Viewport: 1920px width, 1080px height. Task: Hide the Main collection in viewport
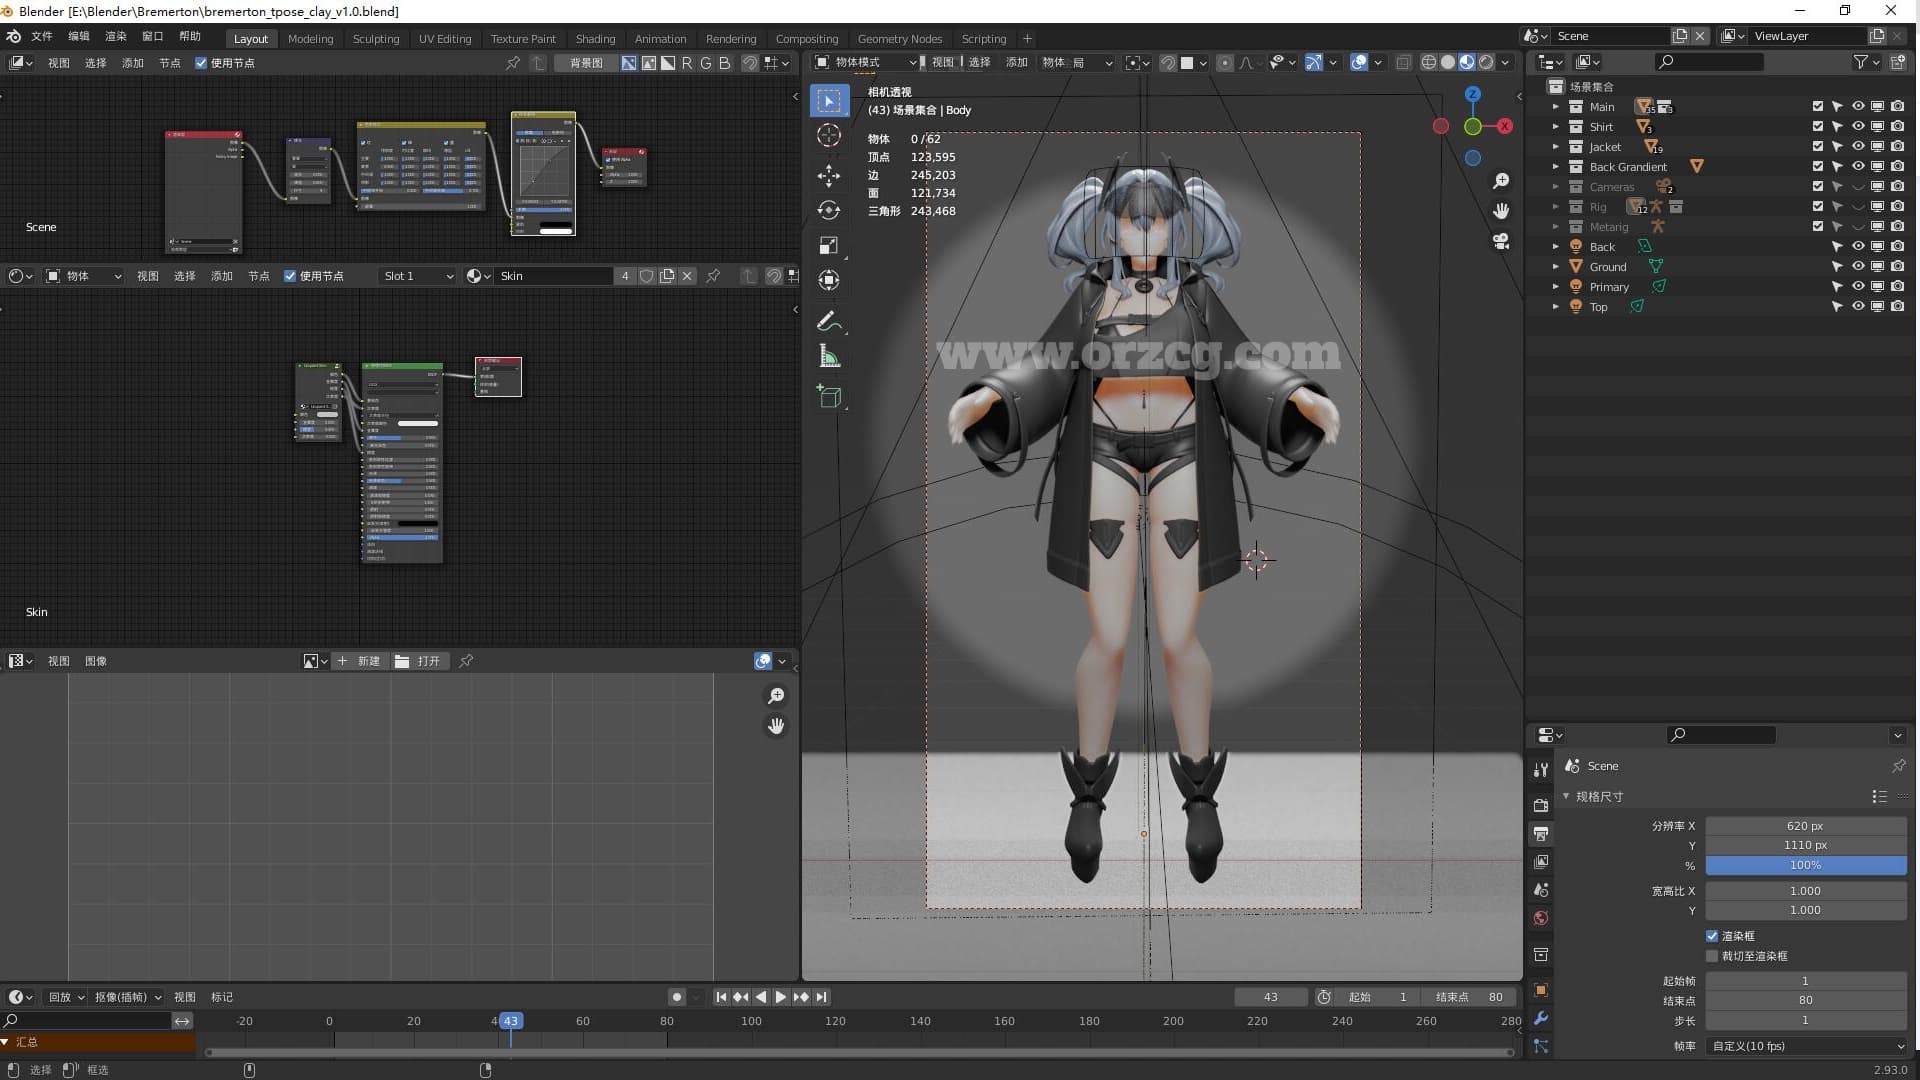(1857, 106)
